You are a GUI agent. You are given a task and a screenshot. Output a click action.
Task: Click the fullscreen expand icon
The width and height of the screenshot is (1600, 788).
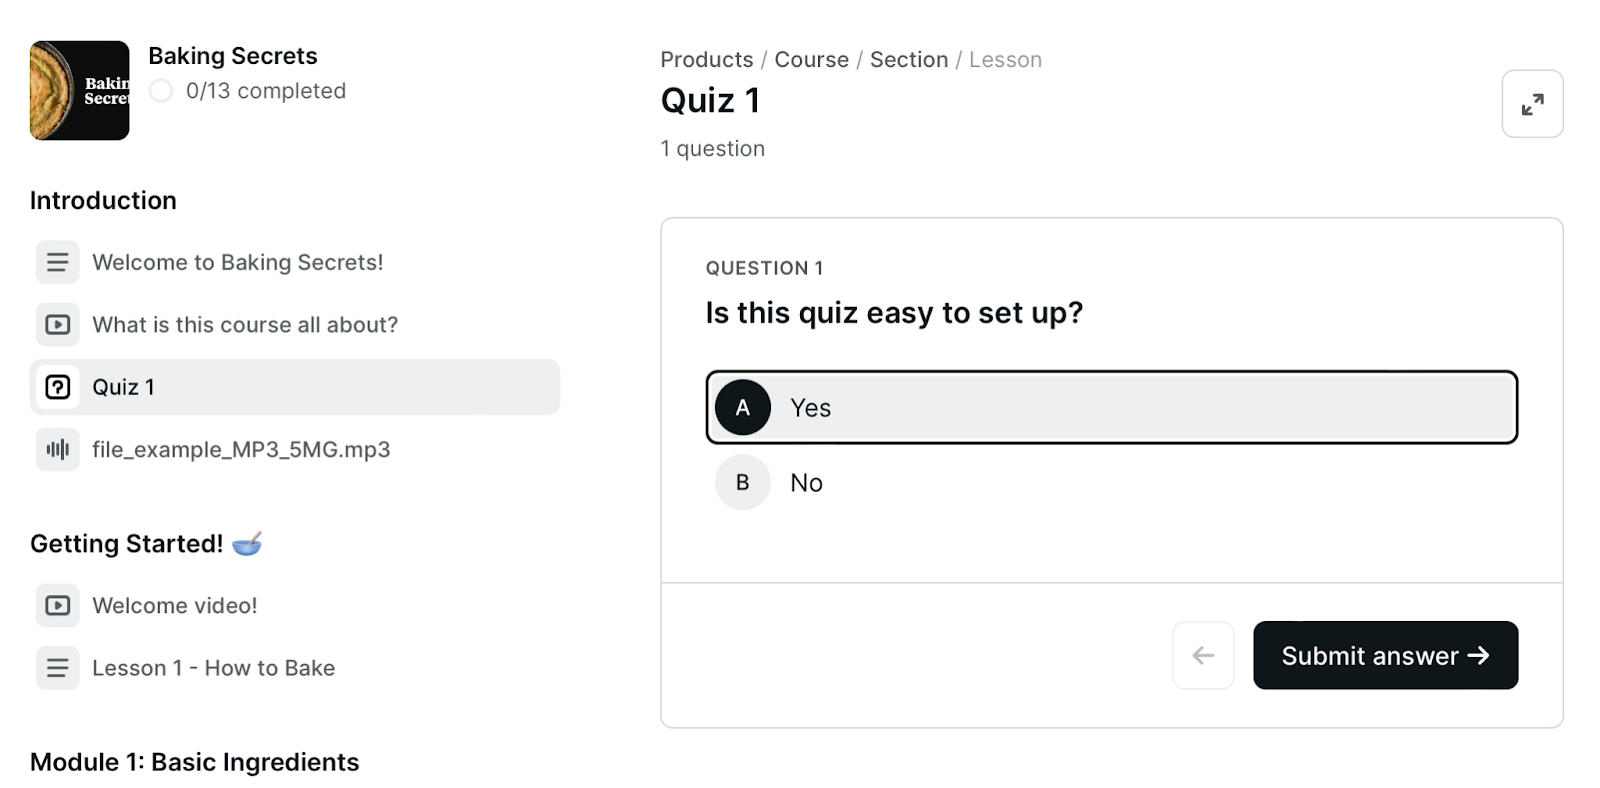point(1532,104)
